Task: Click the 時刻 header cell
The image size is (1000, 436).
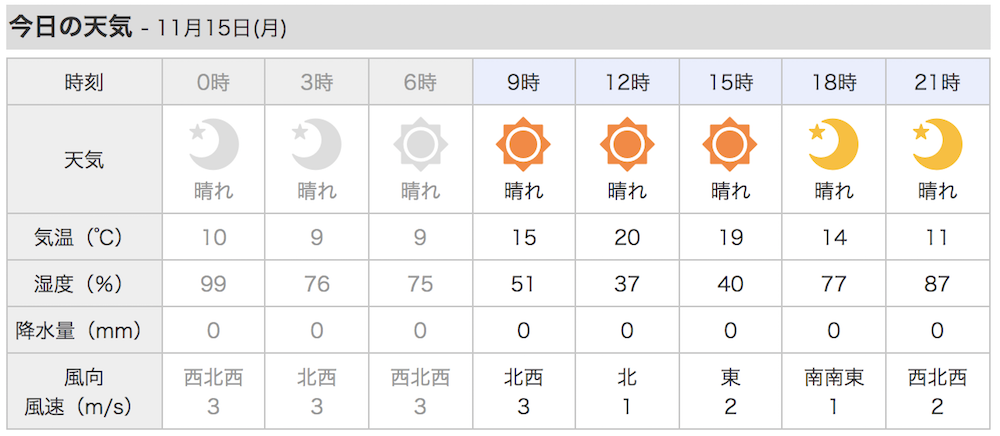Action: pyautogui.click(x=84, y=82)
